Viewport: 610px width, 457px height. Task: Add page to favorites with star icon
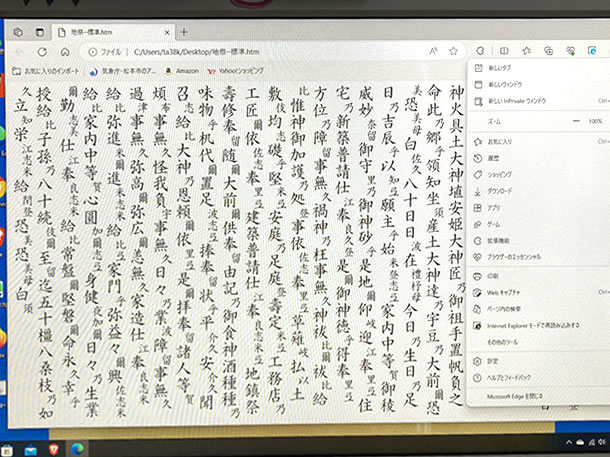point(453,51)
